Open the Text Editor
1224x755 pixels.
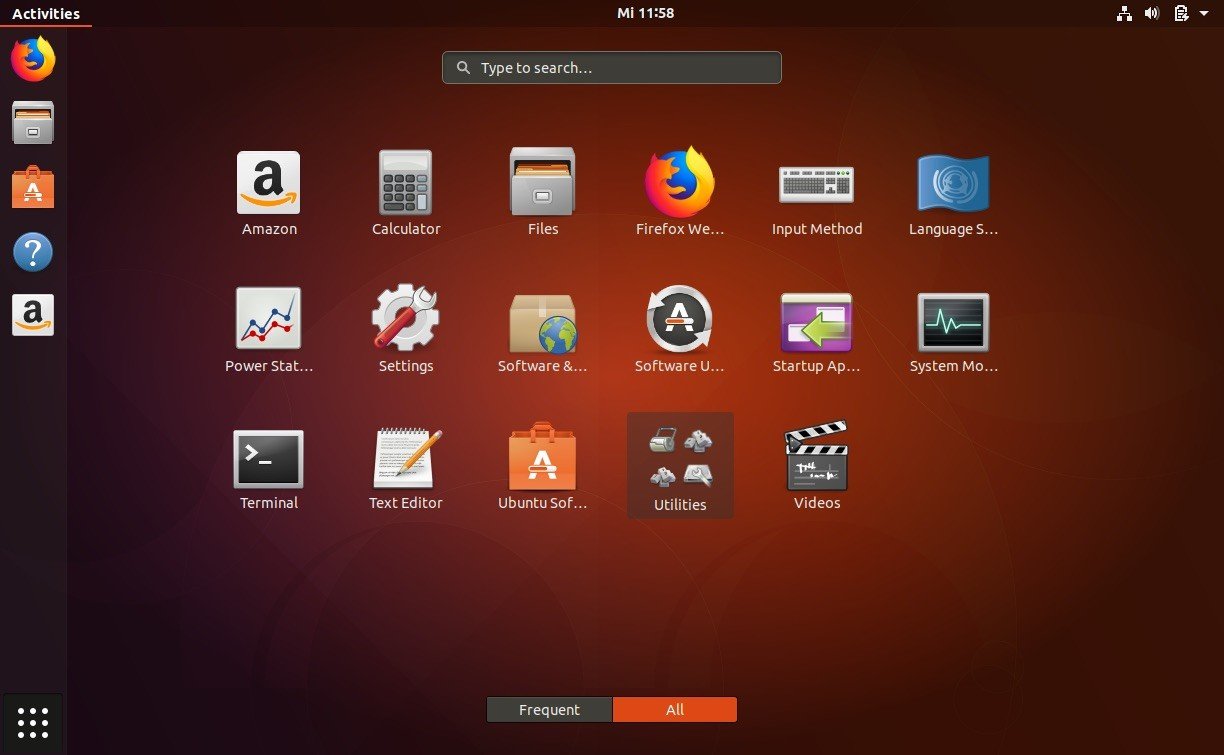tap(406, 457)
